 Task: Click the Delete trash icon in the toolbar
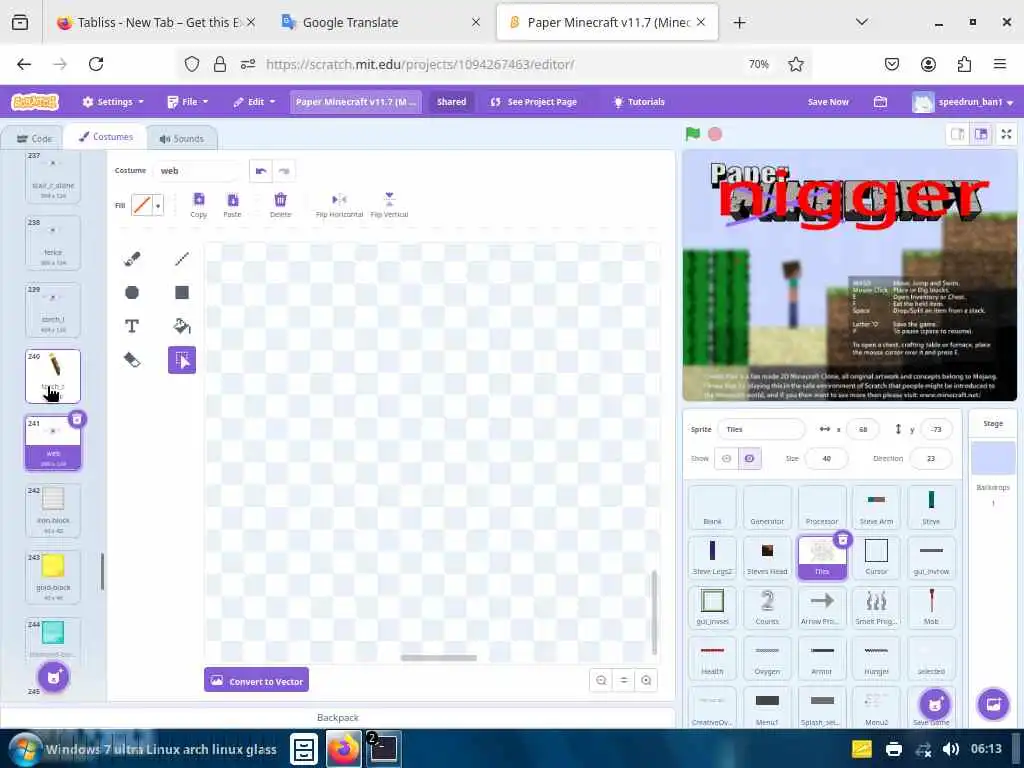(280, 205)
